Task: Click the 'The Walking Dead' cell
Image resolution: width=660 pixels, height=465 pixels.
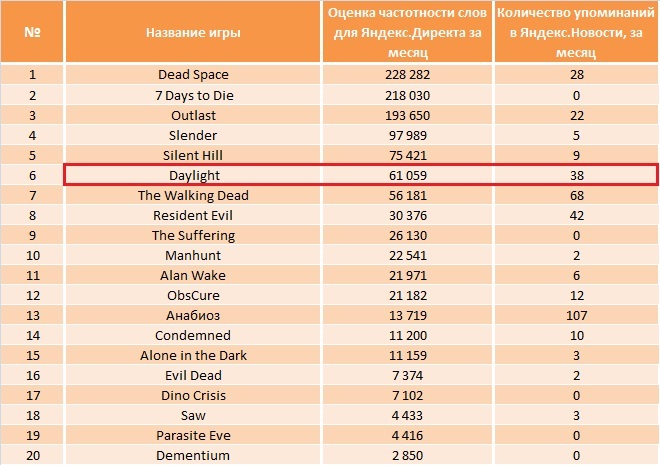Action: tap(193, 195)
